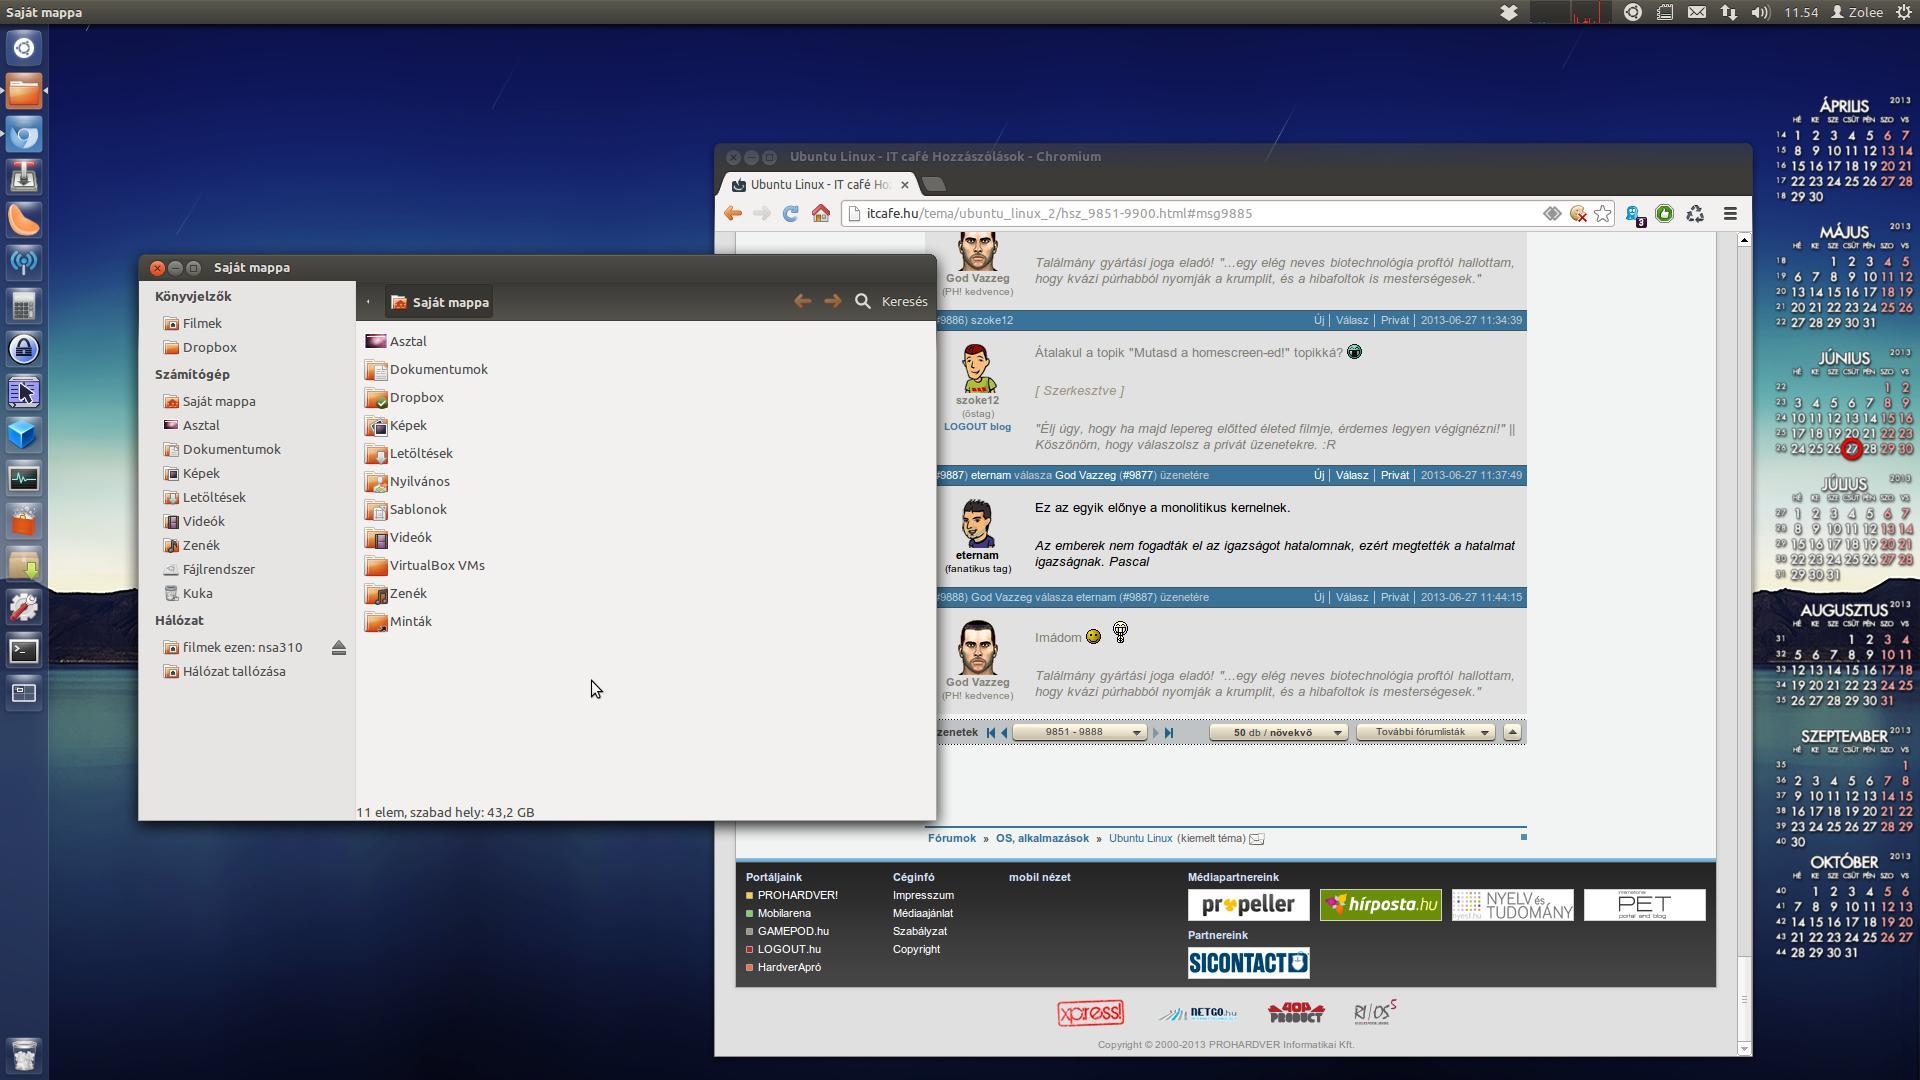Viewport: 1920px width, 1080px height.
Task: Open the sound volume indicator
Action: tap(1761, 12)
